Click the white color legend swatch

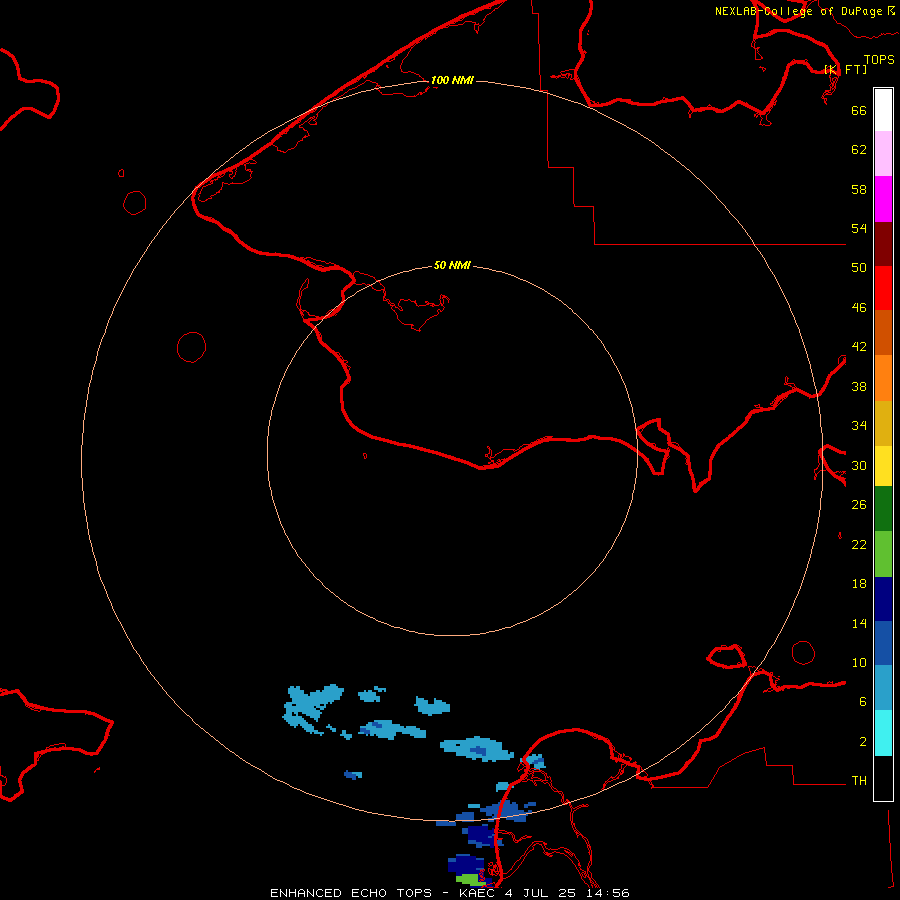pos(883,110)
